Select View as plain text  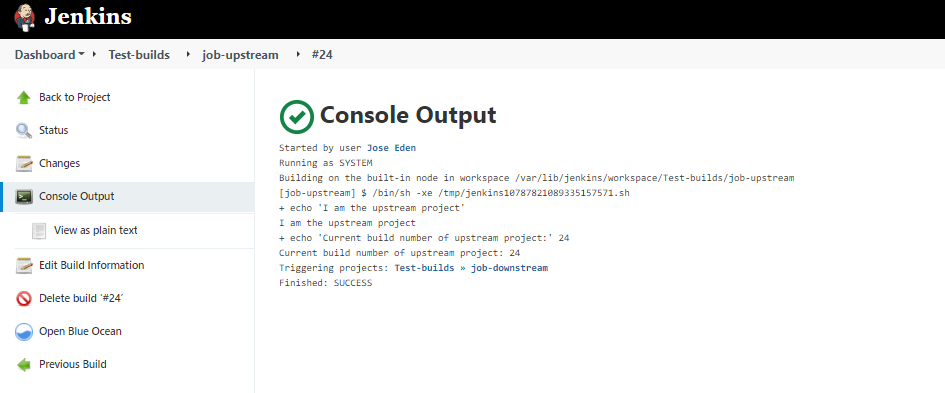click(x=96, y=230)
